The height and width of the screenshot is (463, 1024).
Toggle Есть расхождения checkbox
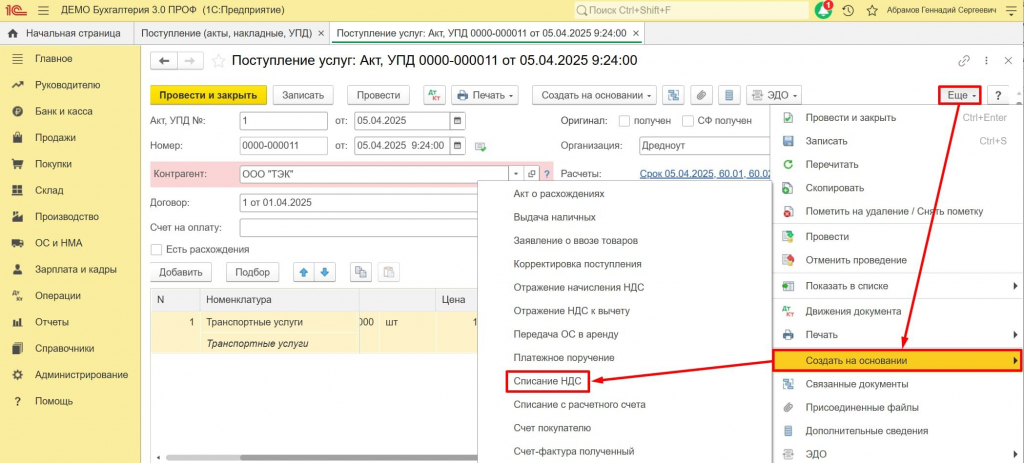[156, 249]
